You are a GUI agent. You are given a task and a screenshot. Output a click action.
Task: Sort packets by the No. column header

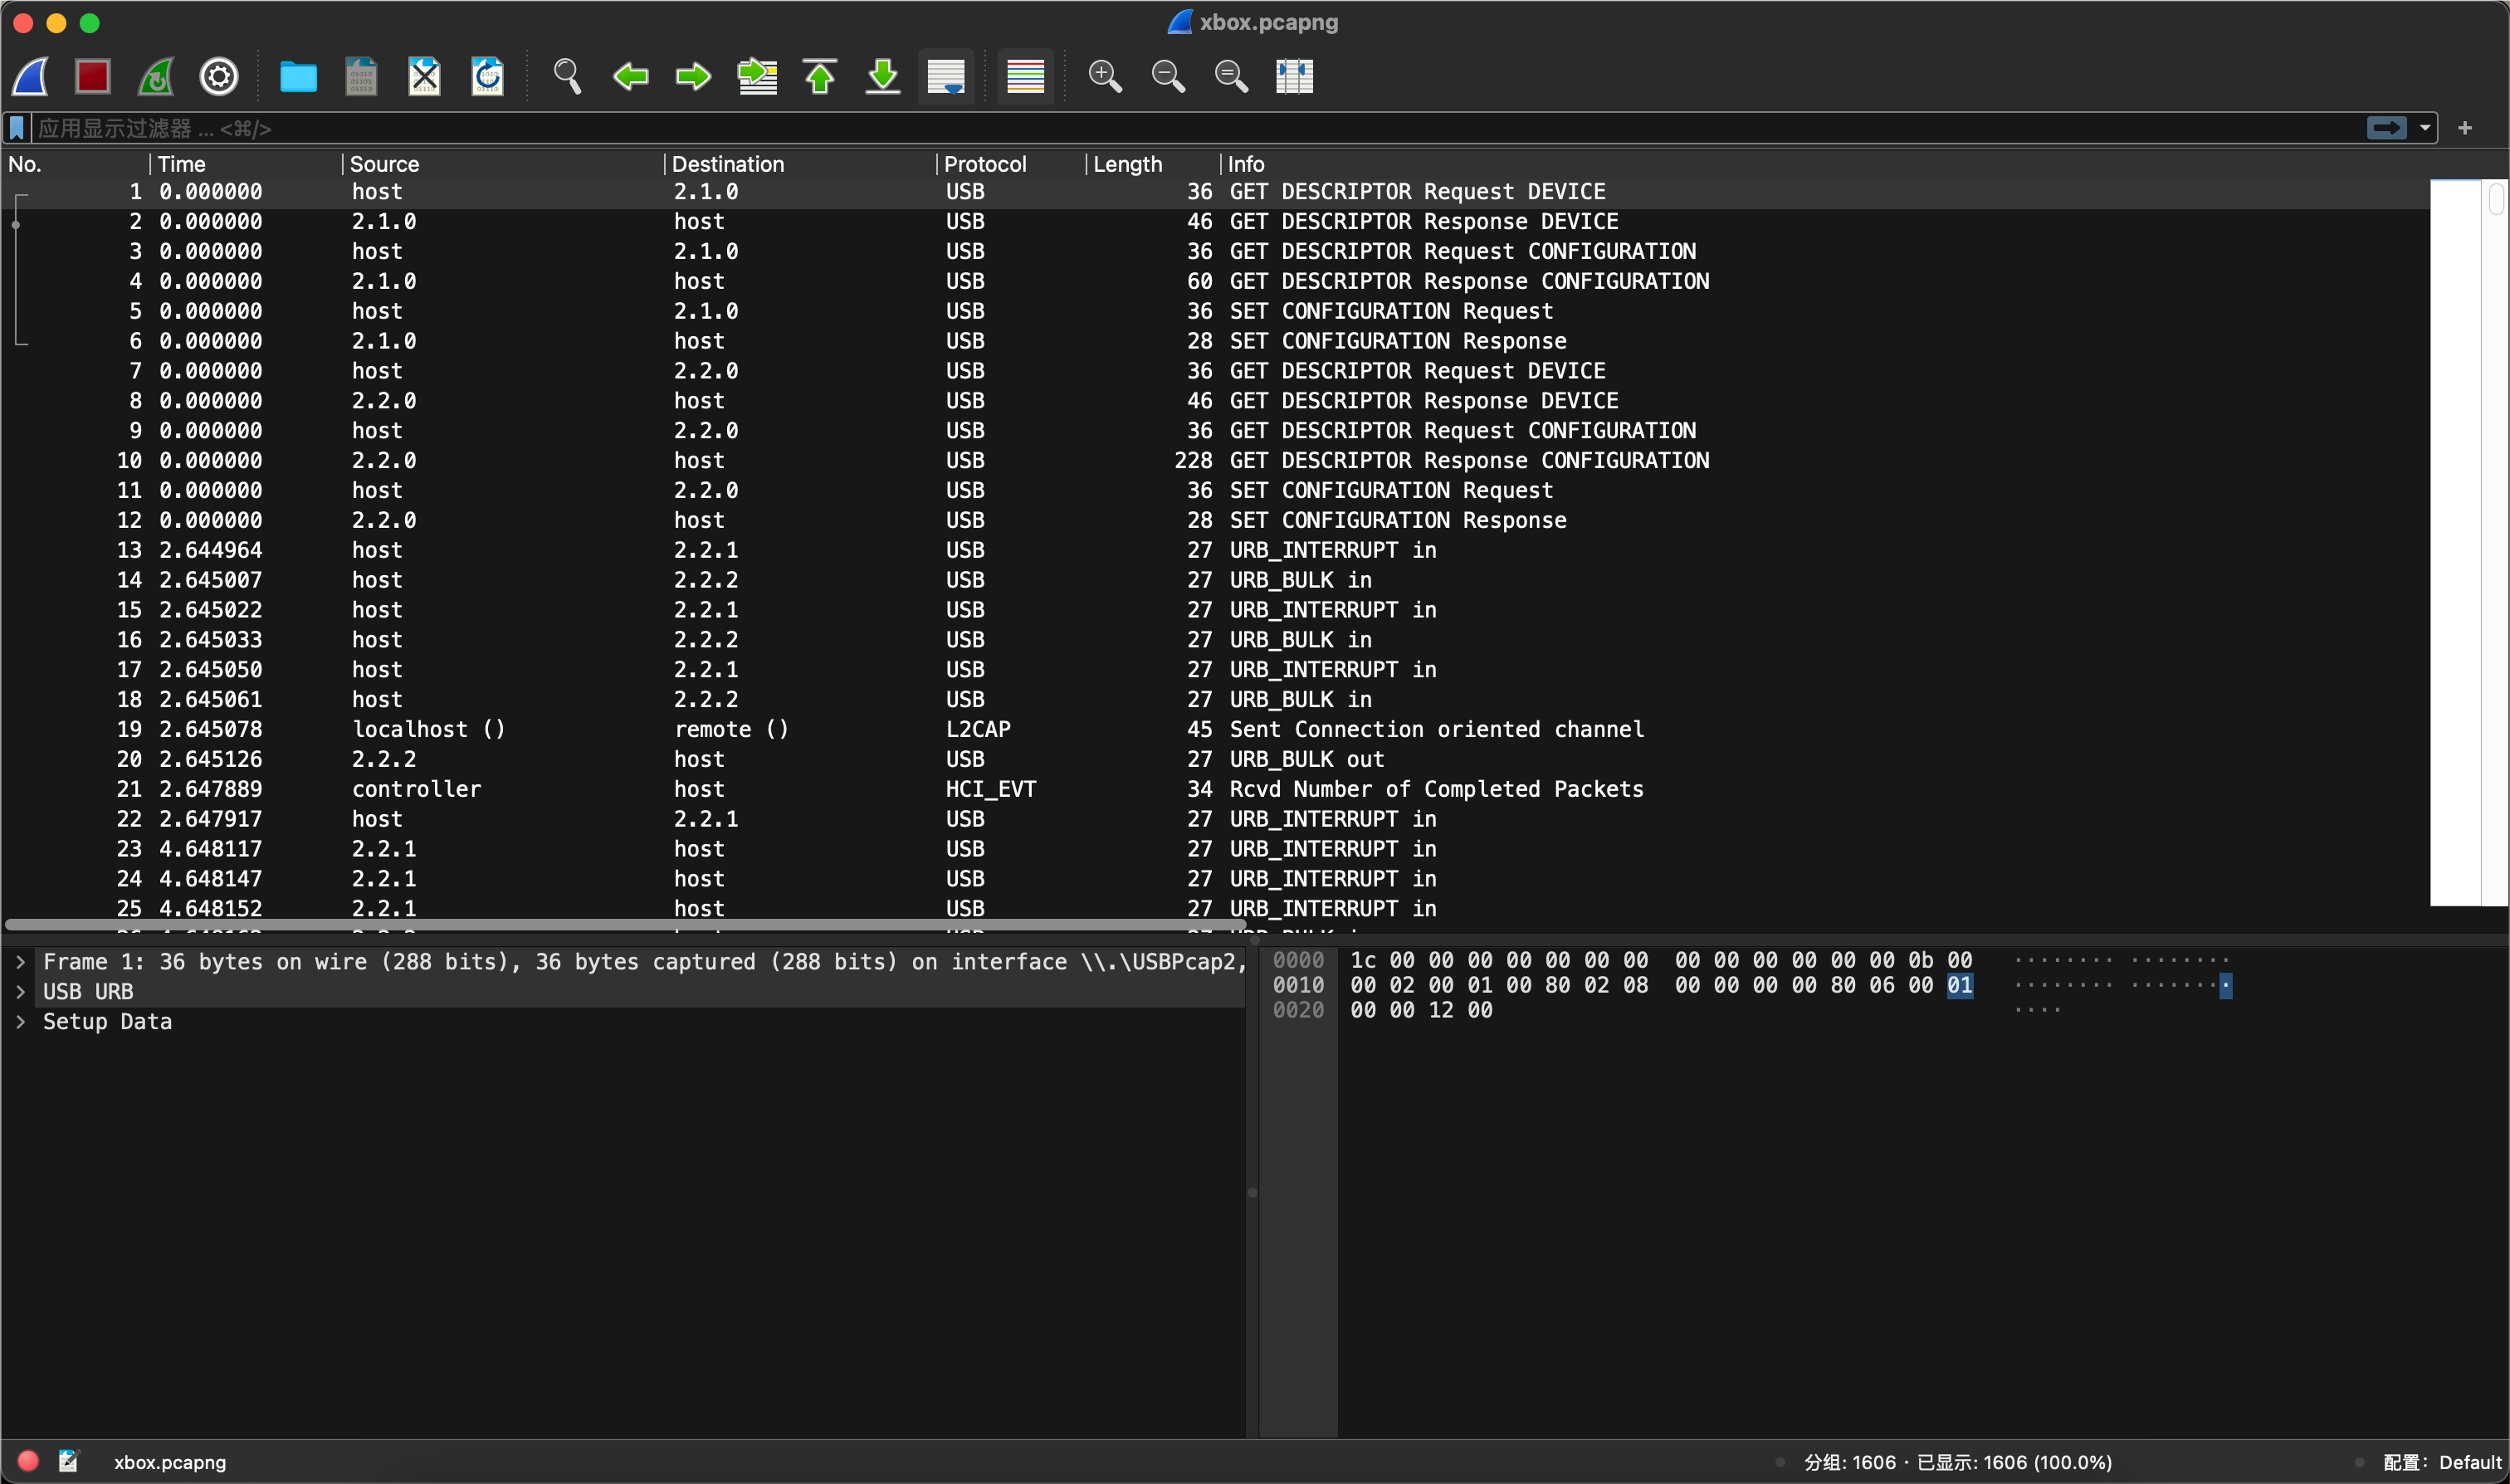pyautogui.click(x=76, y=164)
